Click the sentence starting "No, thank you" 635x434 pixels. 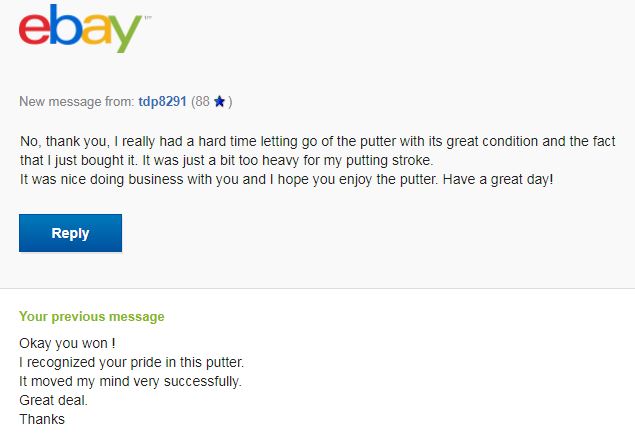tap(300, 141)
